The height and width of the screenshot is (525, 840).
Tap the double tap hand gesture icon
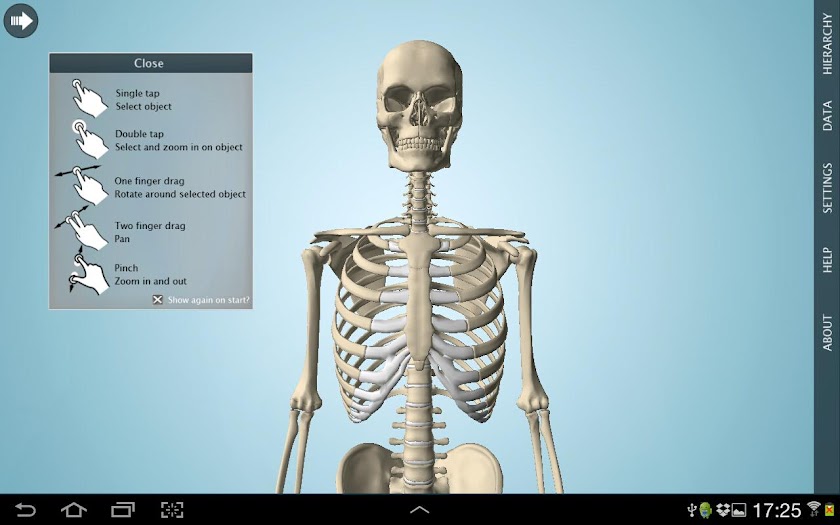(x=89, y=139)
